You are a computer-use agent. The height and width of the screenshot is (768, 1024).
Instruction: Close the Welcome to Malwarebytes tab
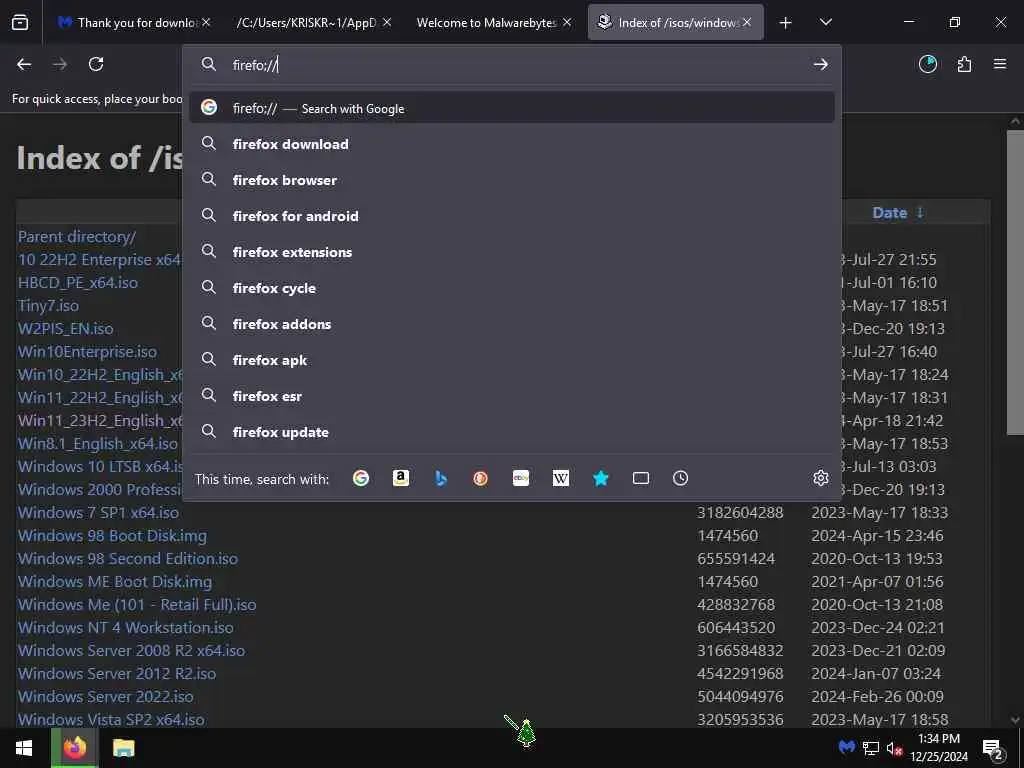click(x=567, y=22)
